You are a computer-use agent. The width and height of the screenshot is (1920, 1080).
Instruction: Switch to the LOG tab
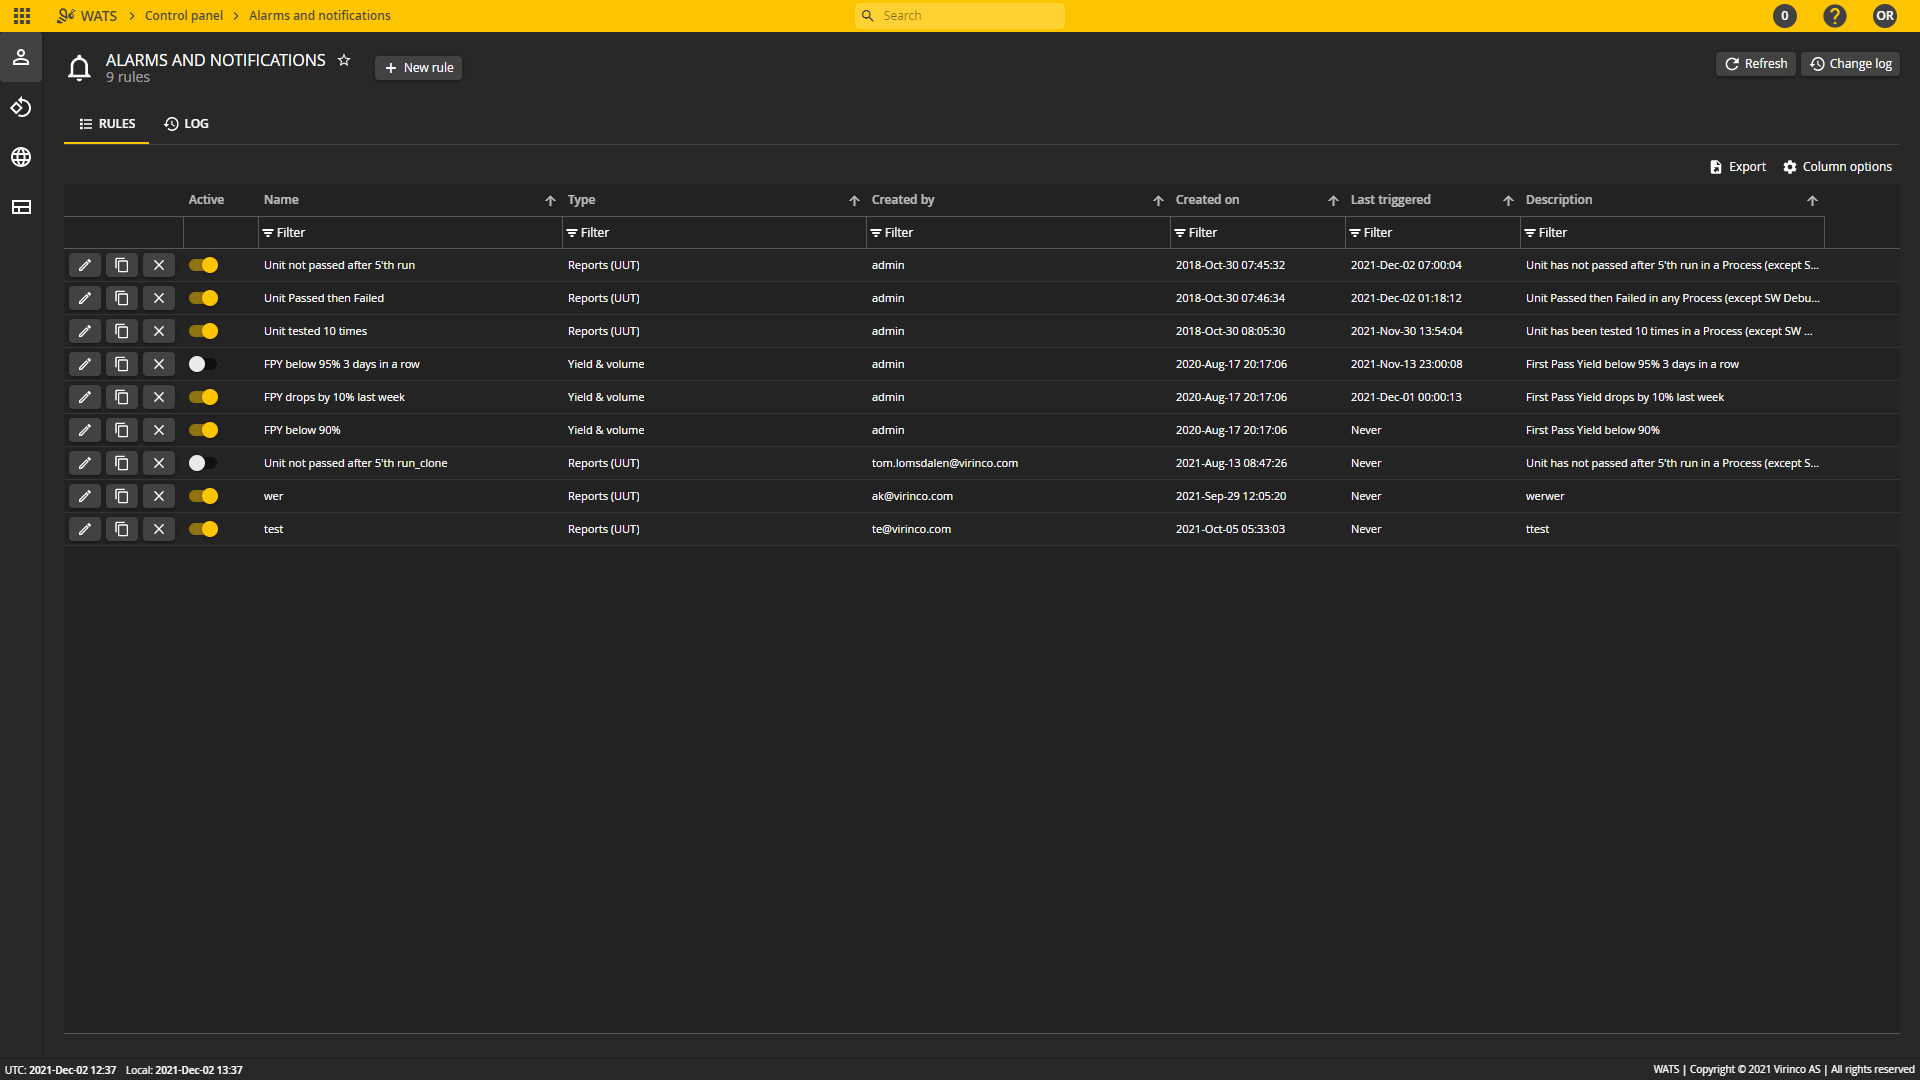187,124
